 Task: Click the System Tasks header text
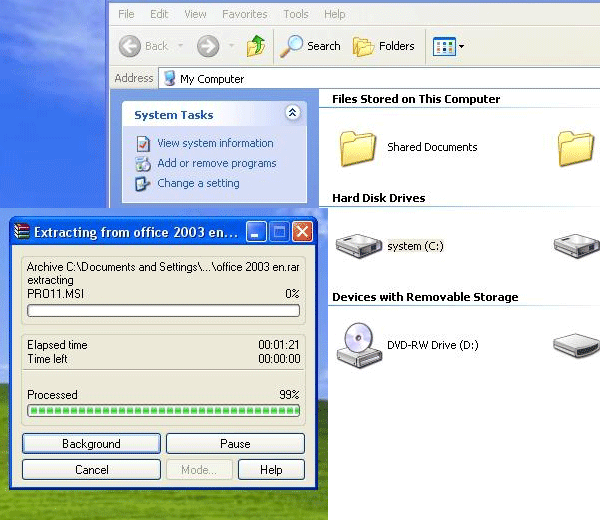(x=174, y=115)
